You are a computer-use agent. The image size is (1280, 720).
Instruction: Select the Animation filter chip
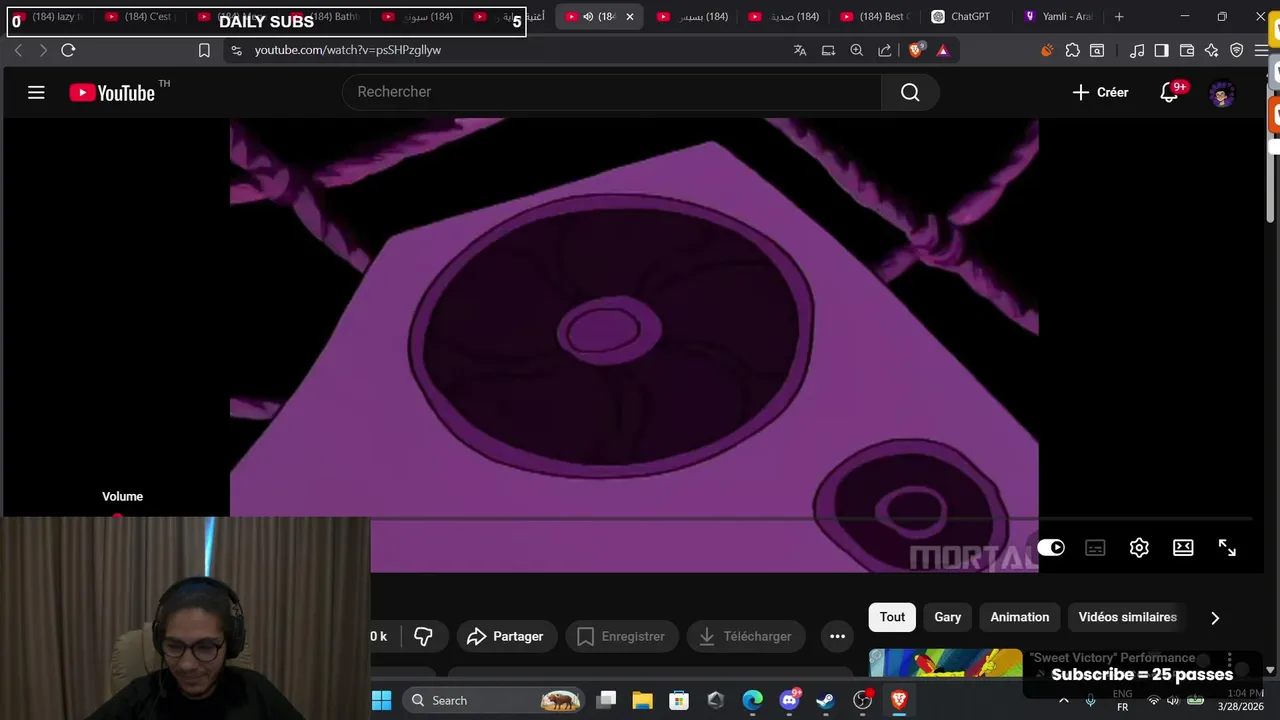coord(1020,617)
